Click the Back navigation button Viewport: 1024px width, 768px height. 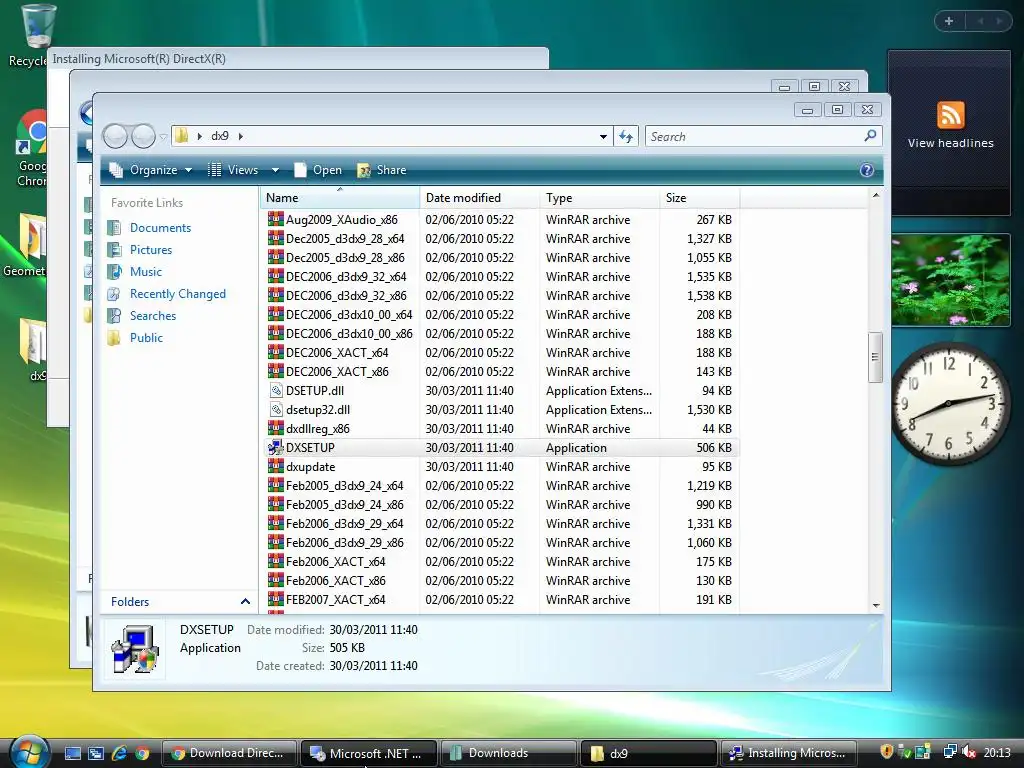click(116, 136)
